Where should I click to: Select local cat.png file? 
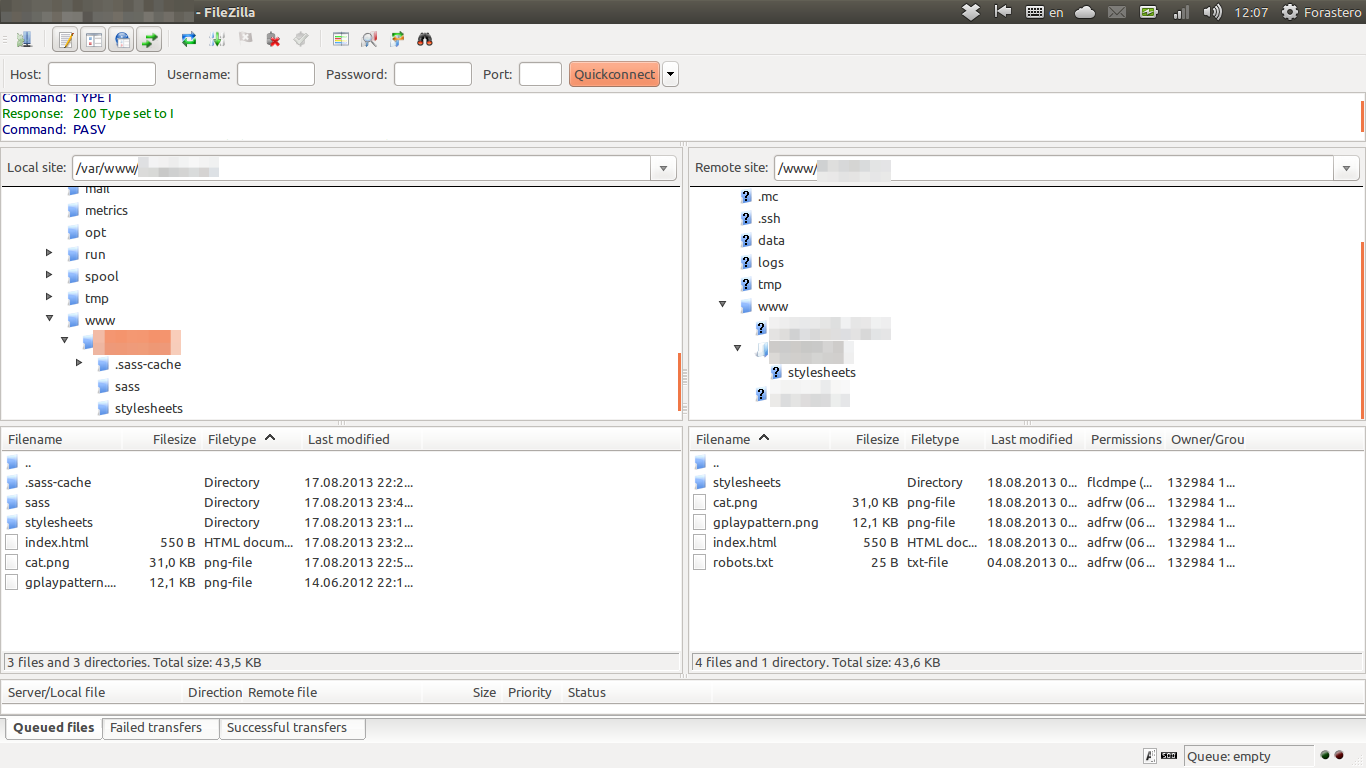tap(341, 562)
